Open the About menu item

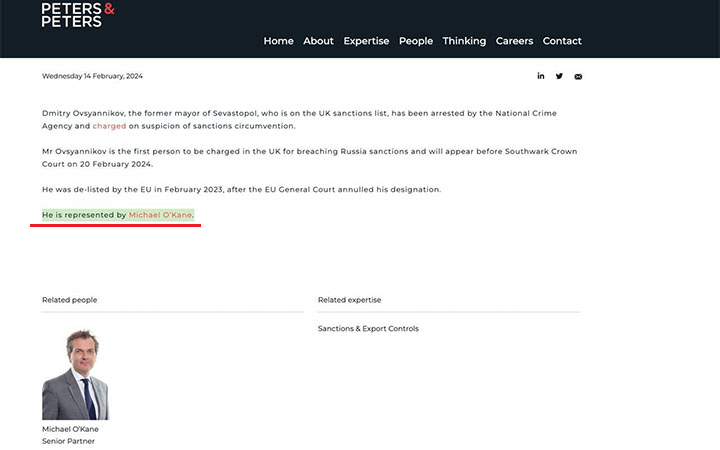pyautogui.click(x=318, y=41)
